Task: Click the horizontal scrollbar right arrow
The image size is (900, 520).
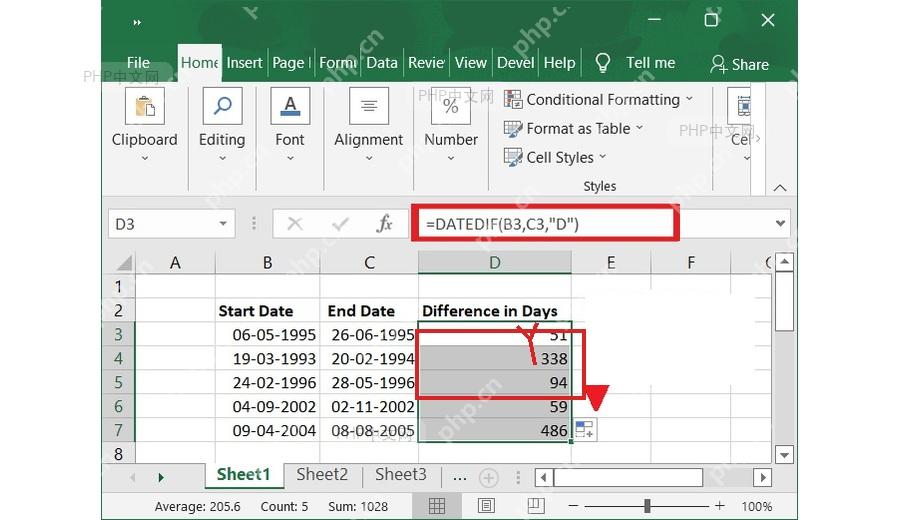Action: 762,478
